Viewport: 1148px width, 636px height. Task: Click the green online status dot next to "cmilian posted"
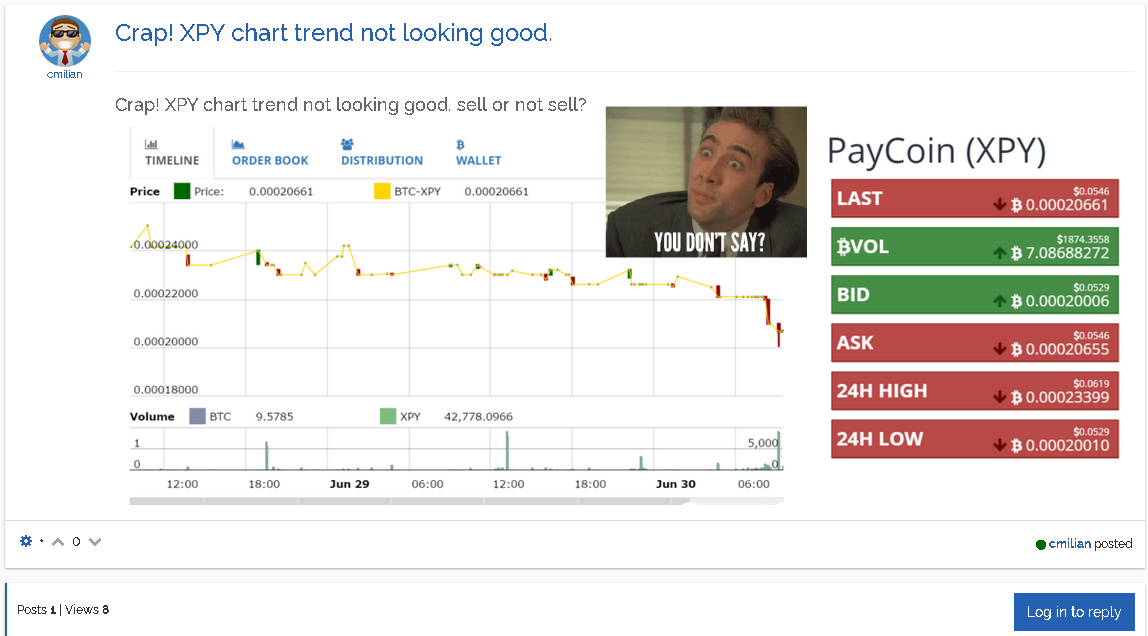(x=1040, y=545)
